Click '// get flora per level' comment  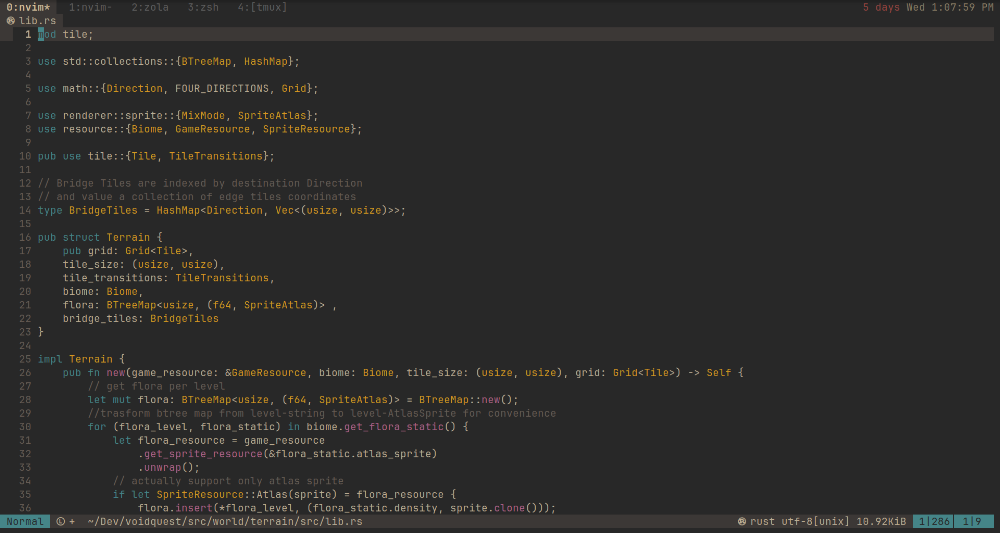pyautogui.click(x=156, y=386)
